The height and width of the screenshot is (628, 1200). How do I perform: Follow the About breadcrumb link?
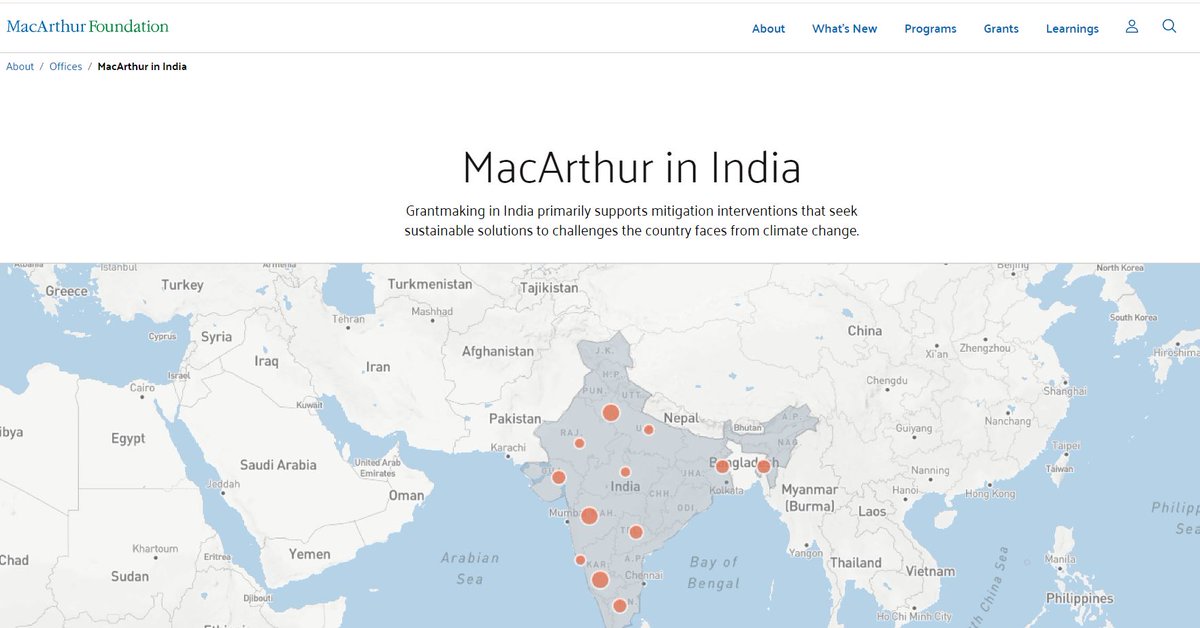(x=19, y=65)
